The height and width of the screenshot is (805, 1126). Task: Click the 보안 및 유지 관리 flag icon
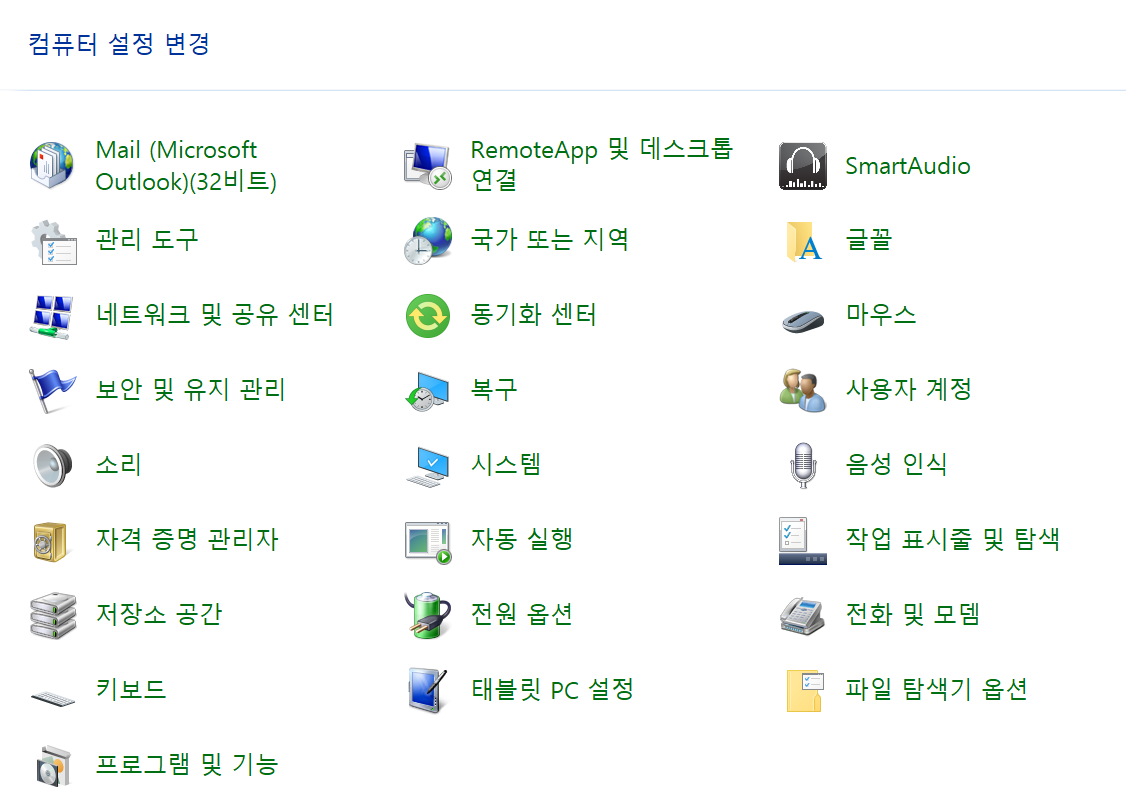tap(52, 390)
